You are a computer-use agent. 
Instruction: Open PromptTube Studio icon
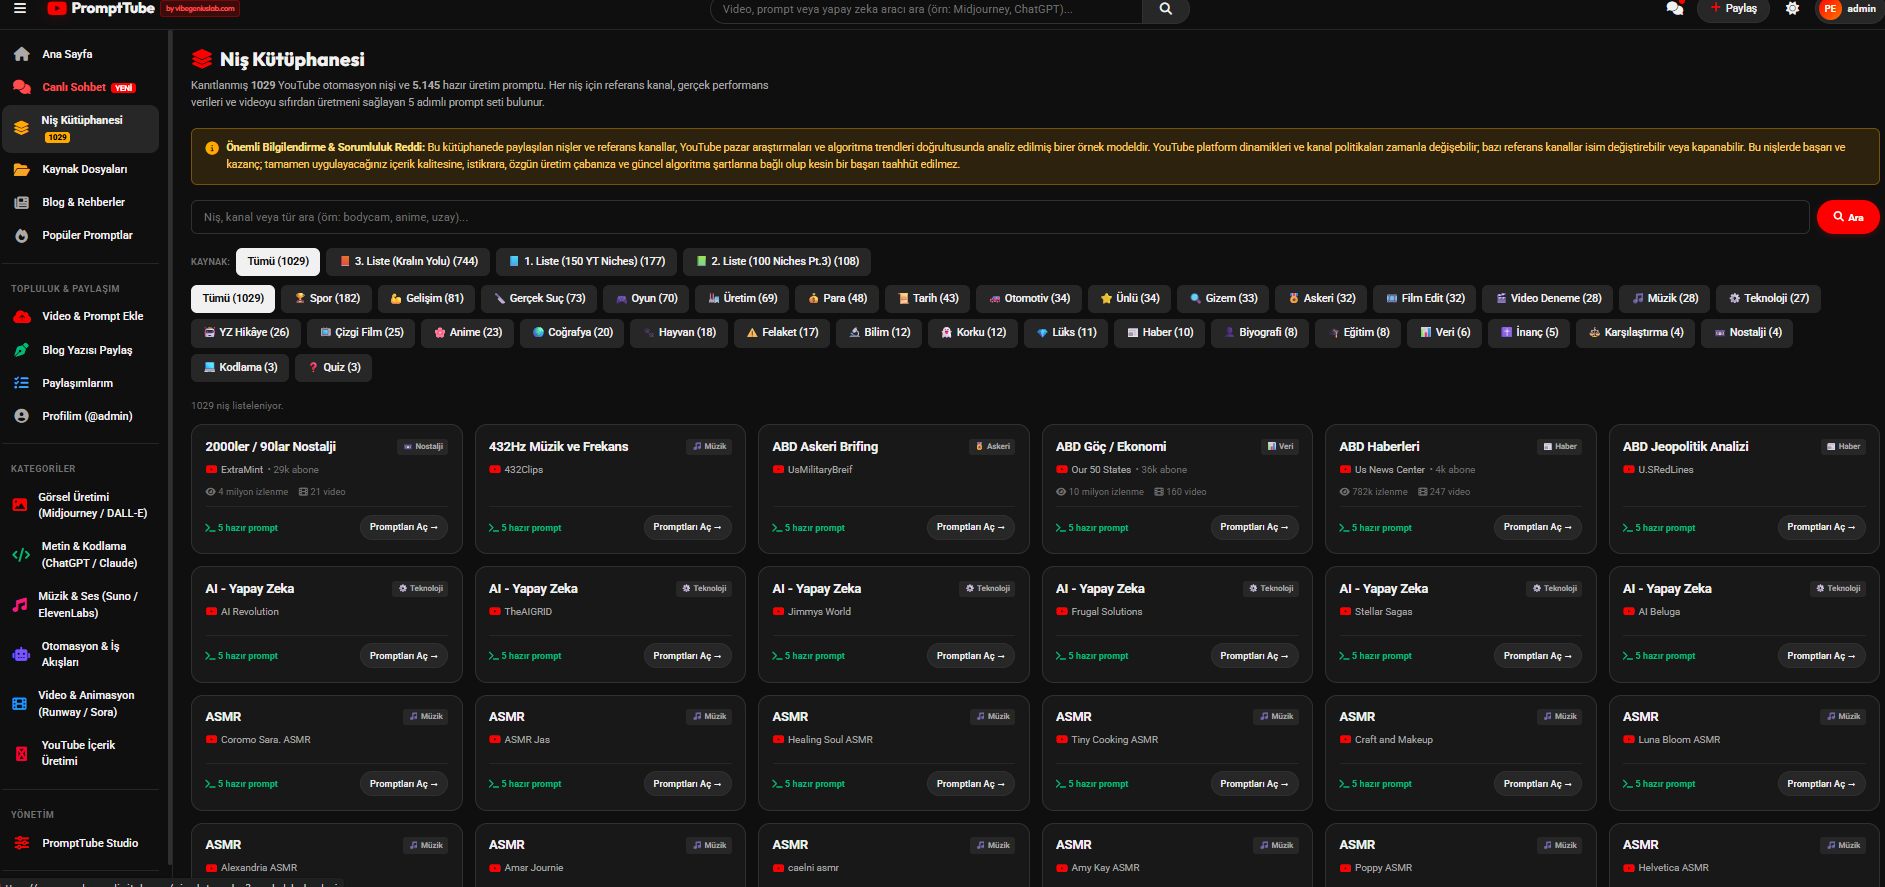[x=21, y=843]
